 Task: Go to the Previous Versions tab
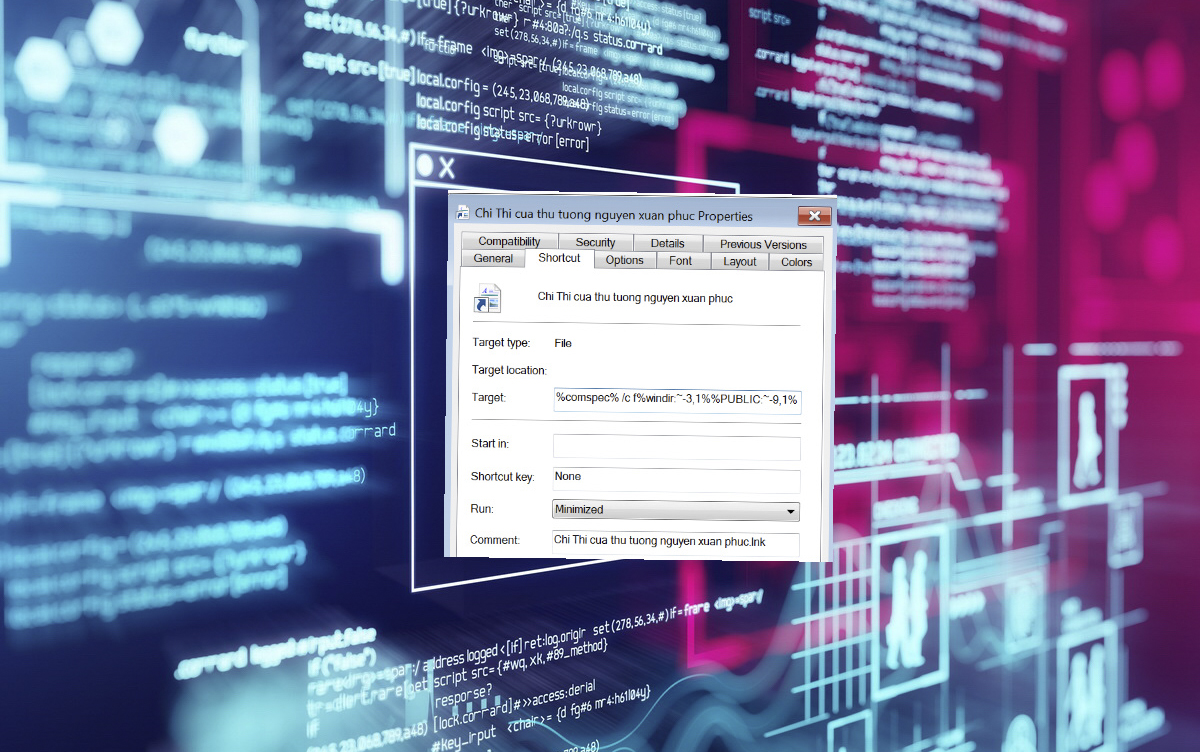[763, 244]
